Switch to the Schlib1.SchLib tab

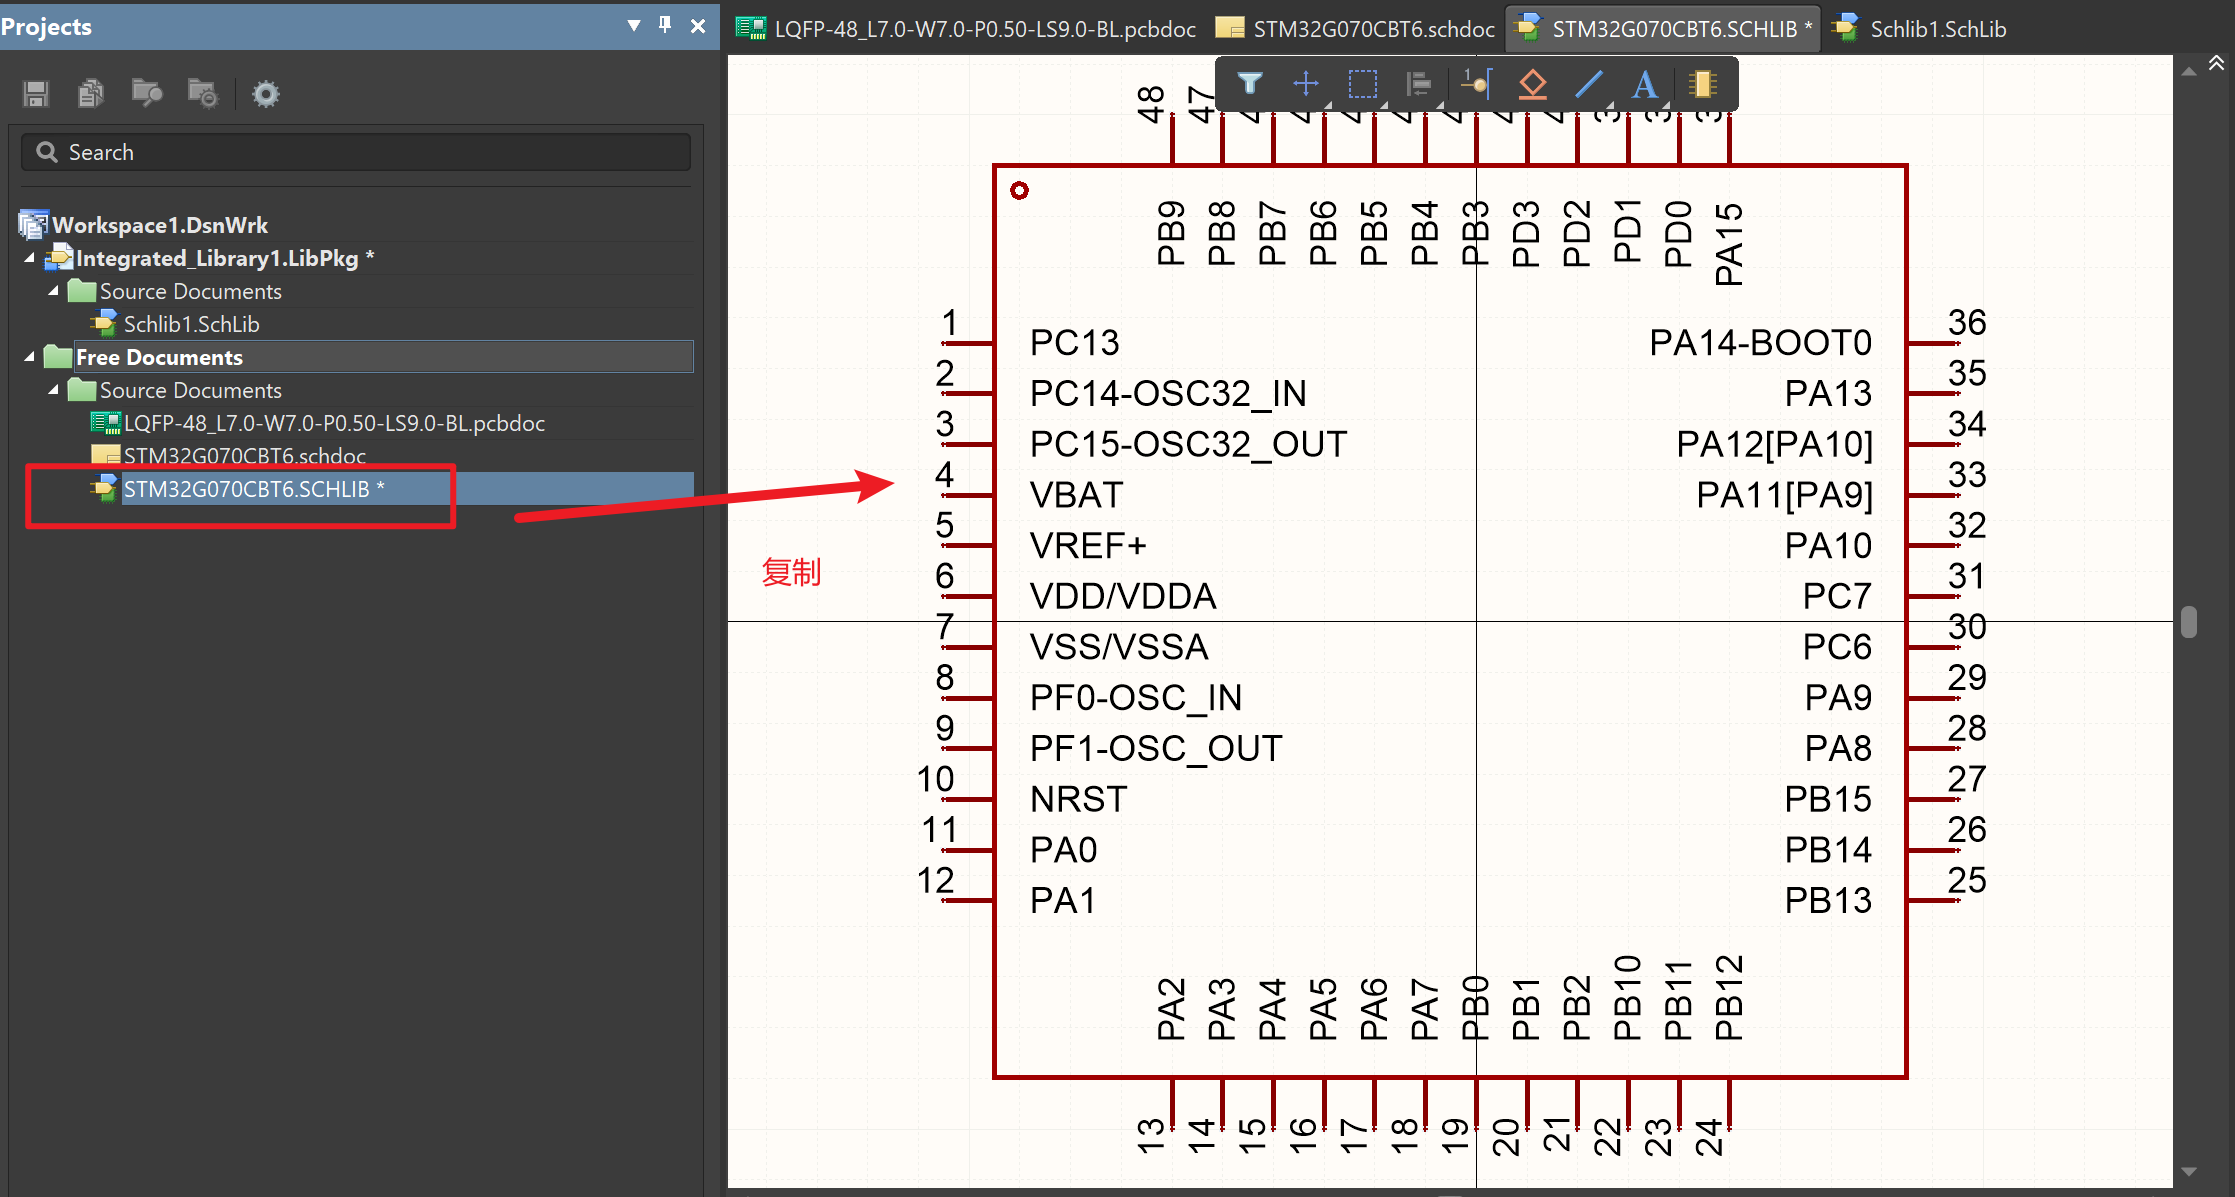[x=1921, y=29]
